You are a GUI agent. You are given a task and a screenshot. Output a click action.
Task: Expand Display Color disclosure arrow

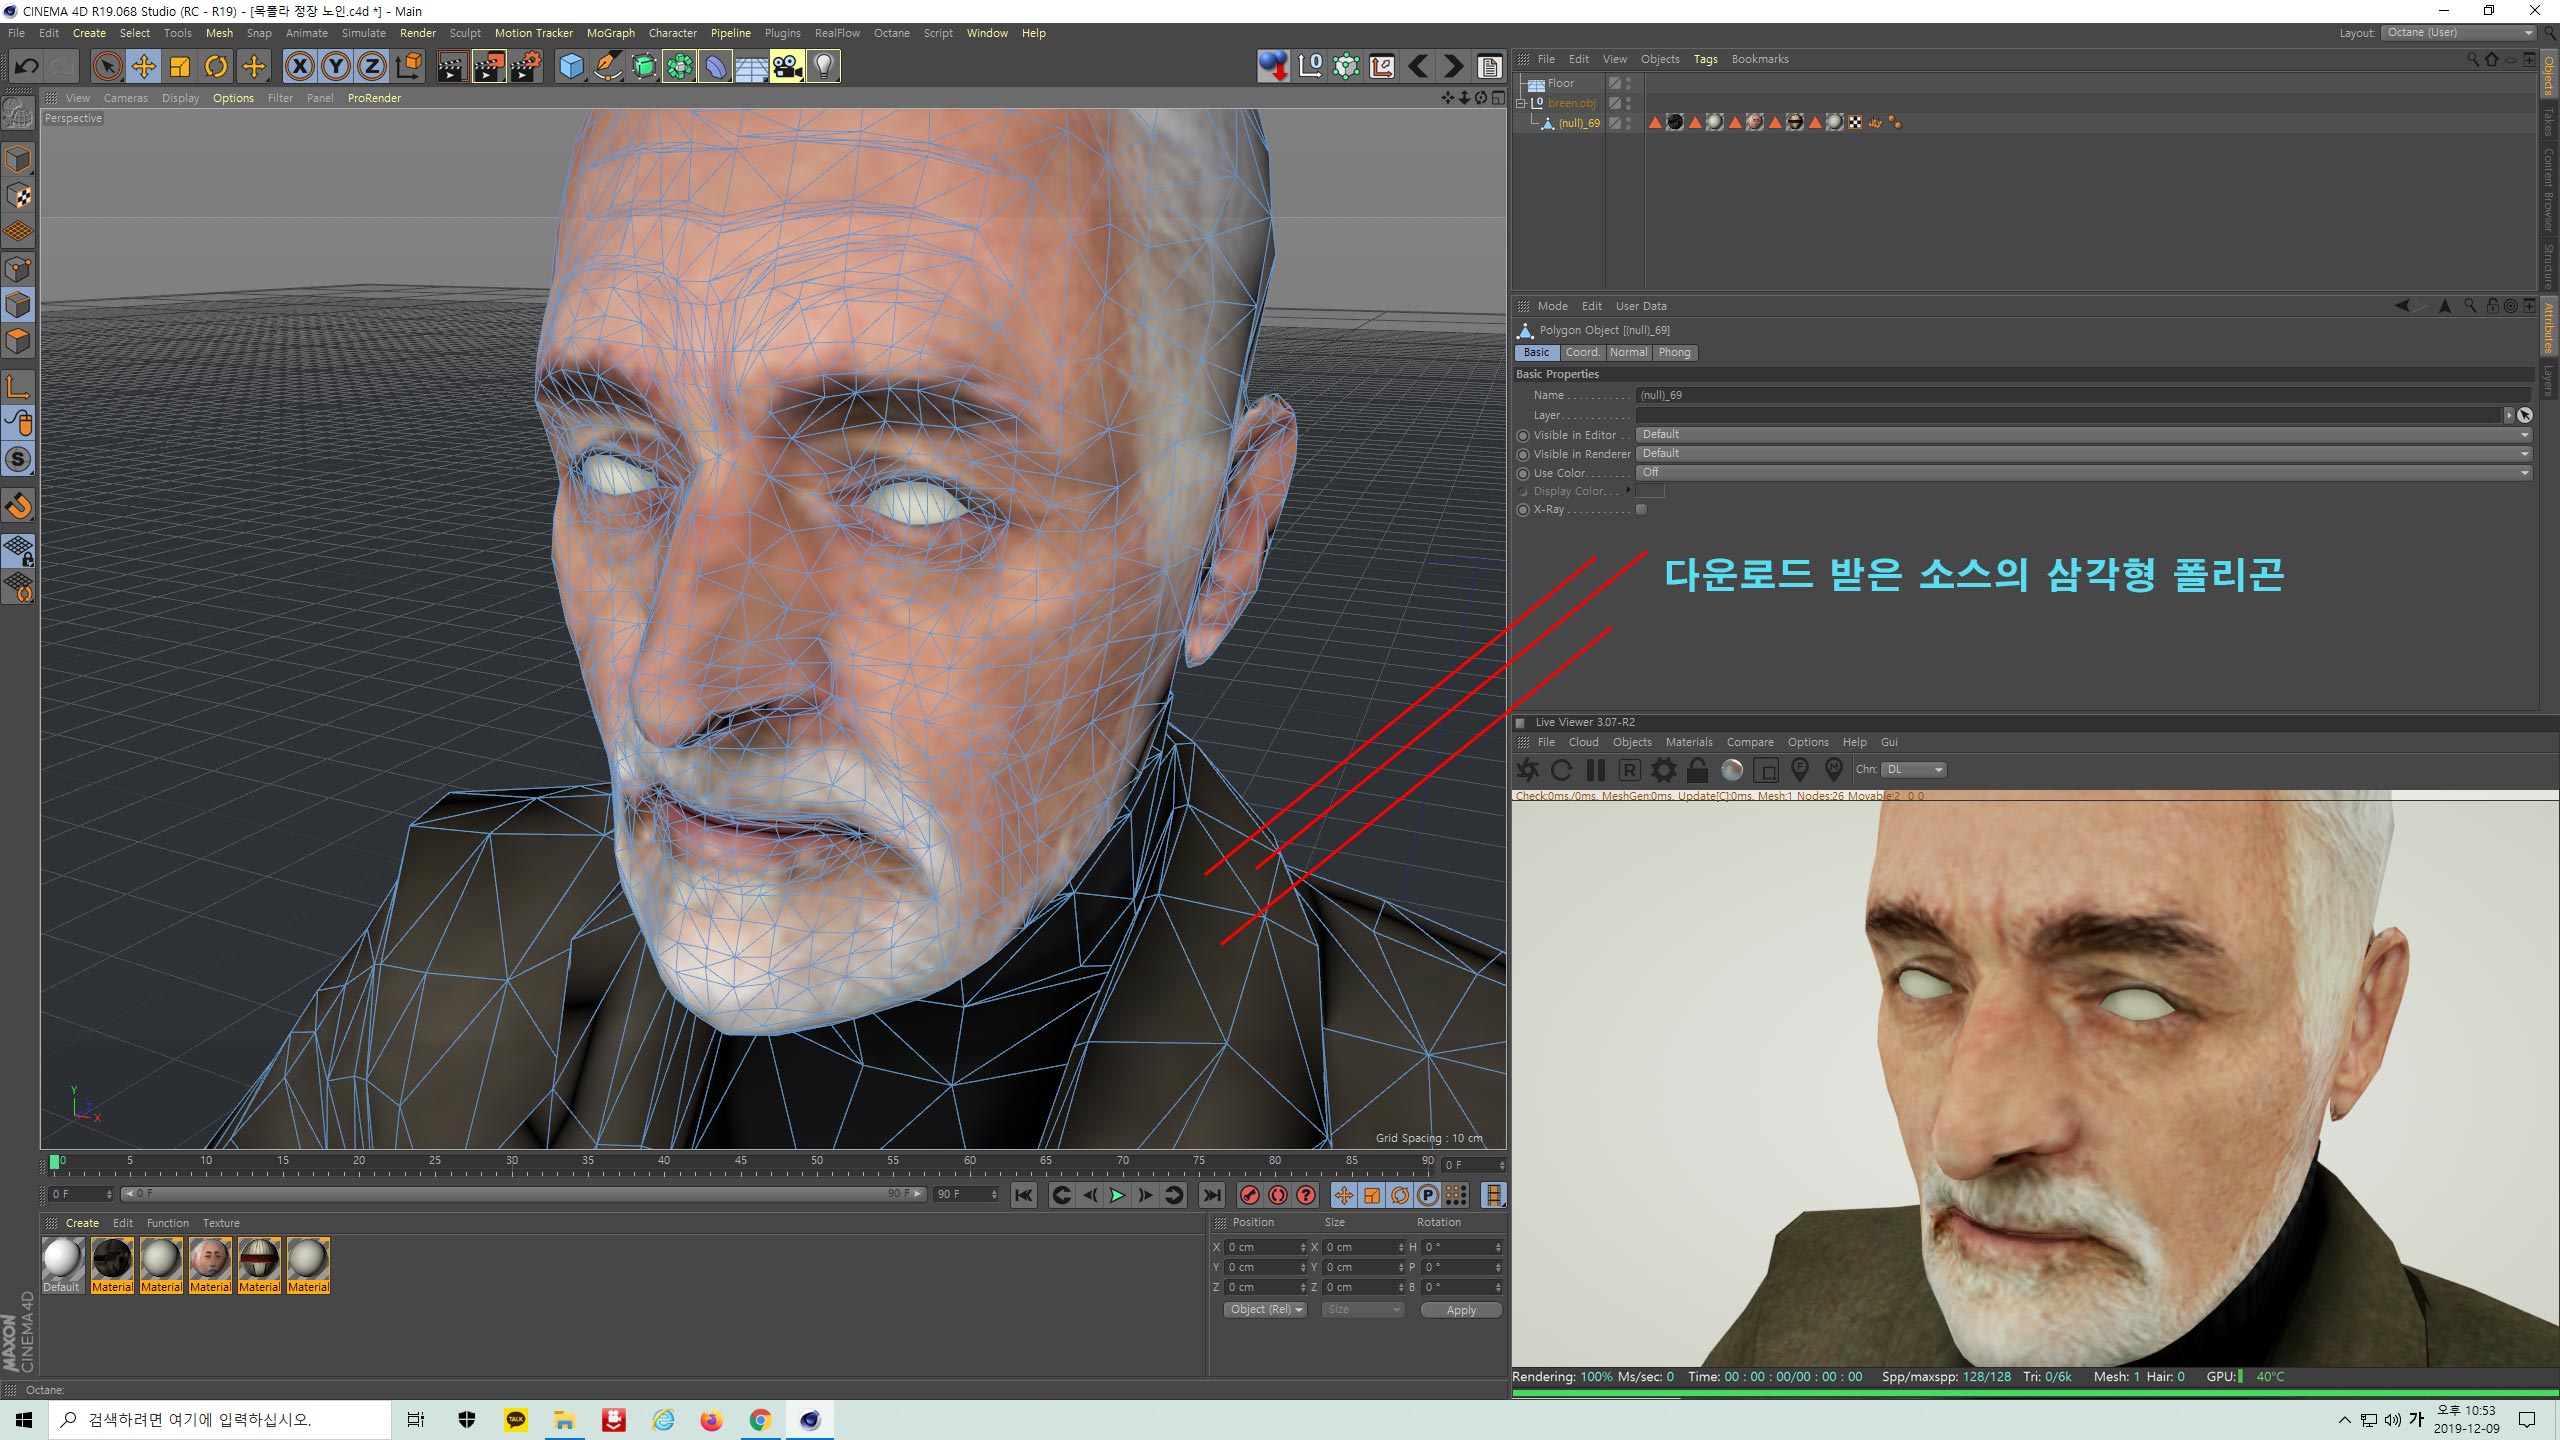(1629, 491)
